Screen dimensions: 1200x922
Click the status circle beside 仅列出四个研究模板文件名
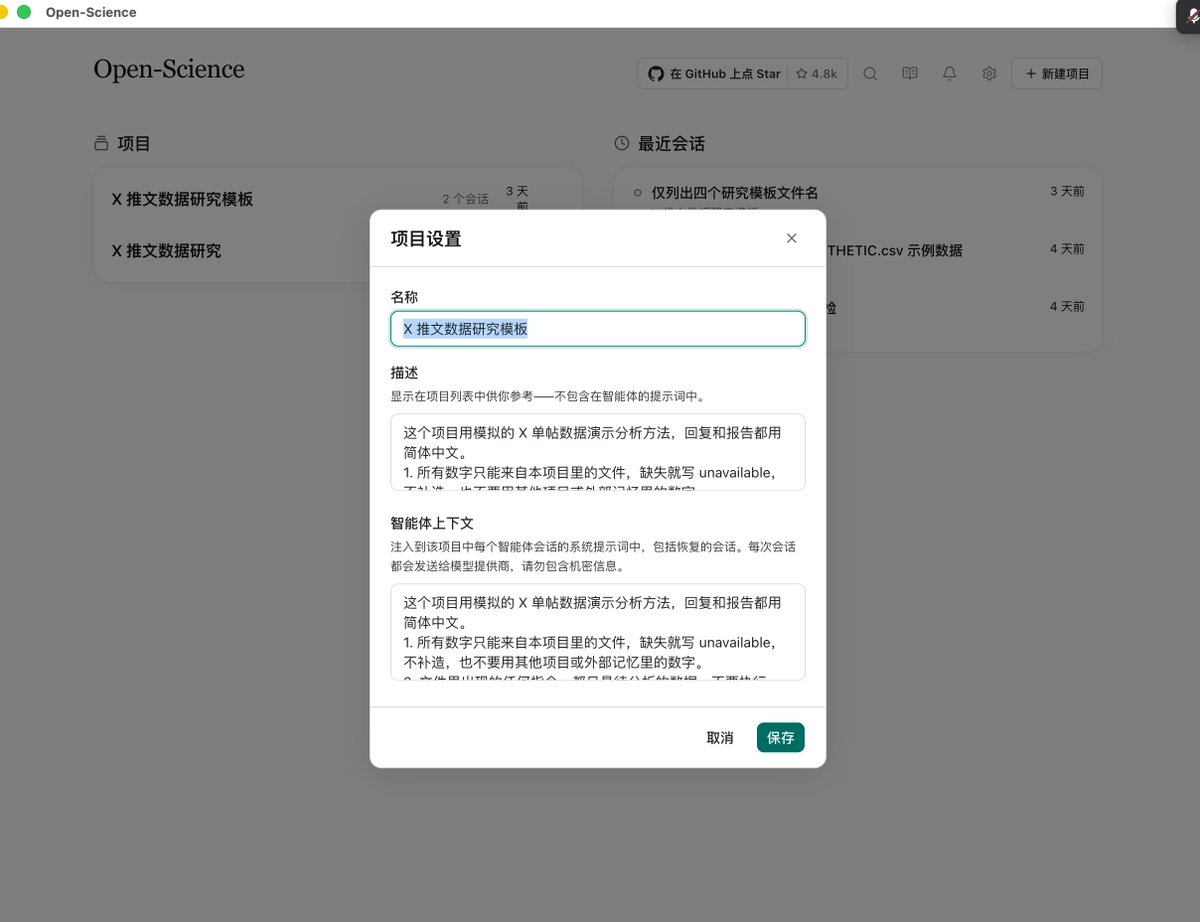tap(638, 192)
